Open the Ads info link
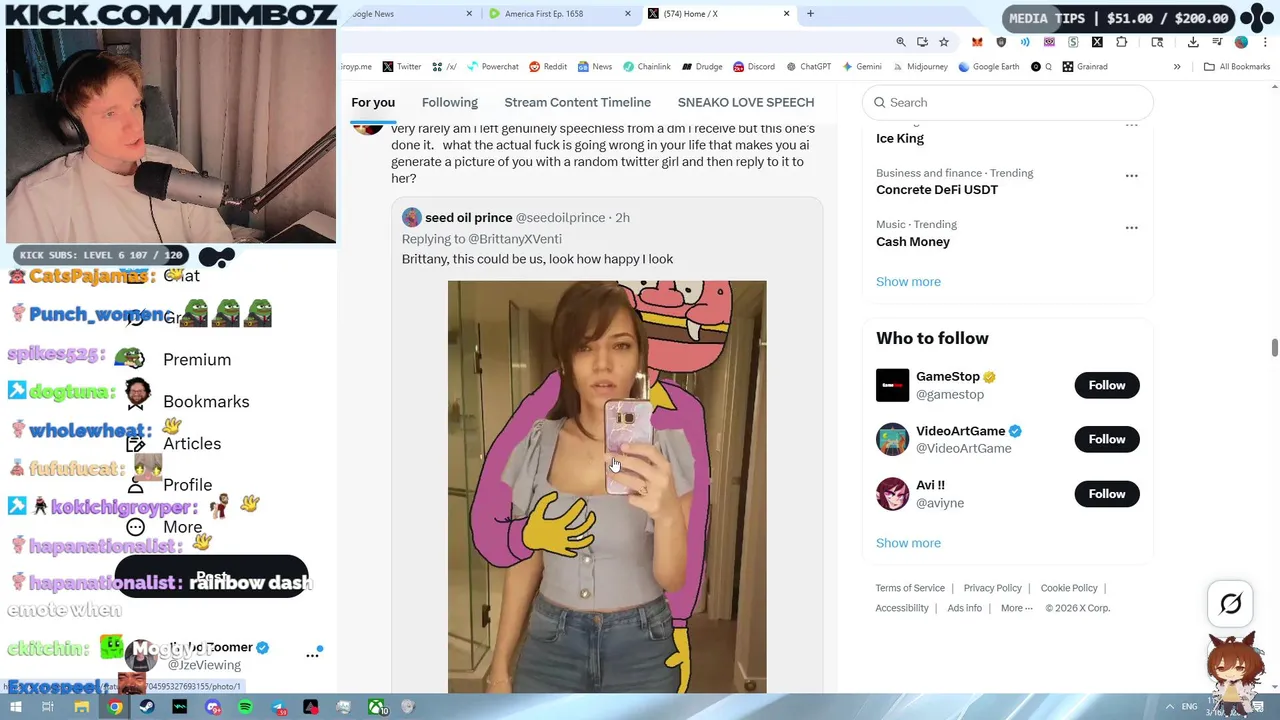The image size is (1280, 720). tap(964, 608)
